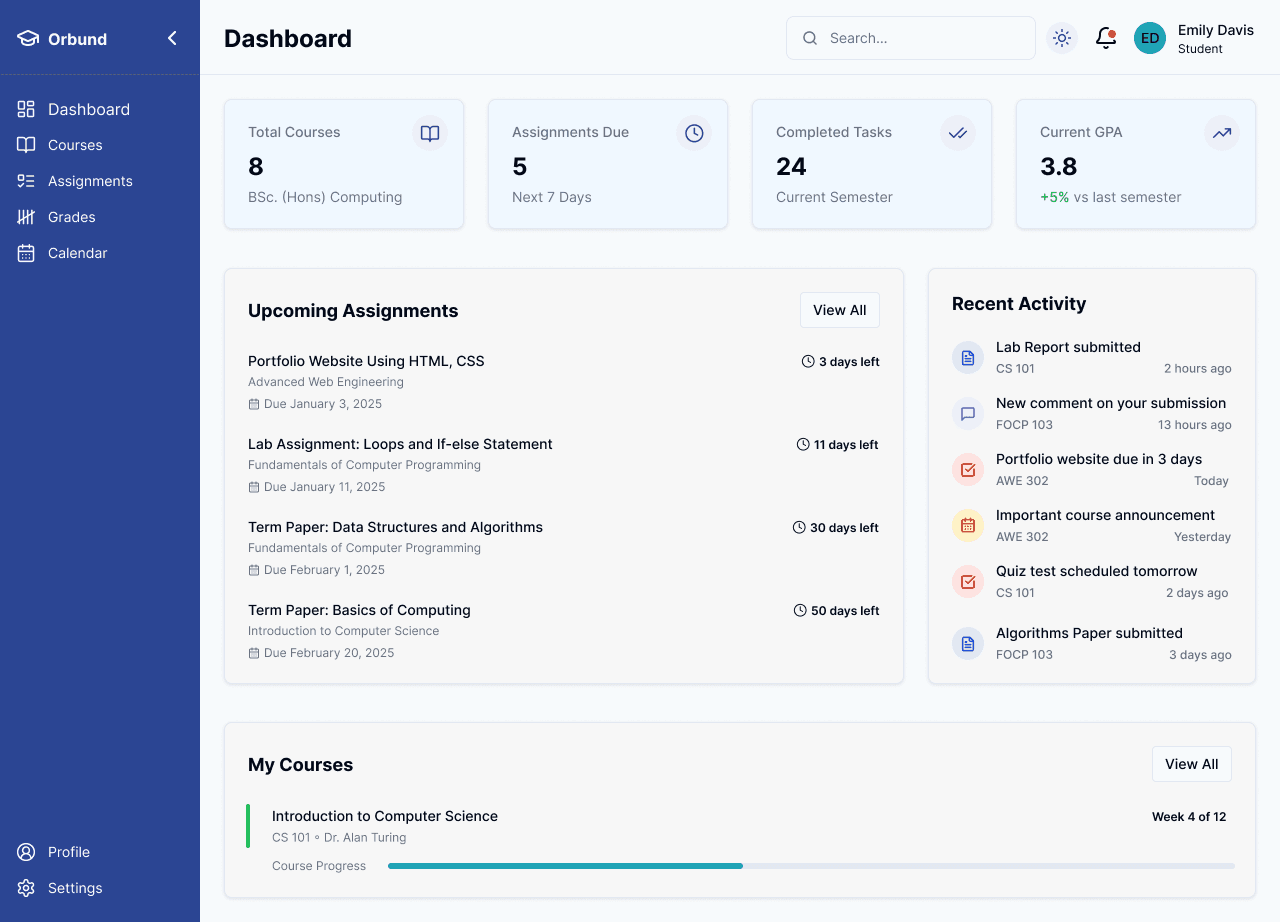Open the Lab Report submitted document icon

pos(968,358)
